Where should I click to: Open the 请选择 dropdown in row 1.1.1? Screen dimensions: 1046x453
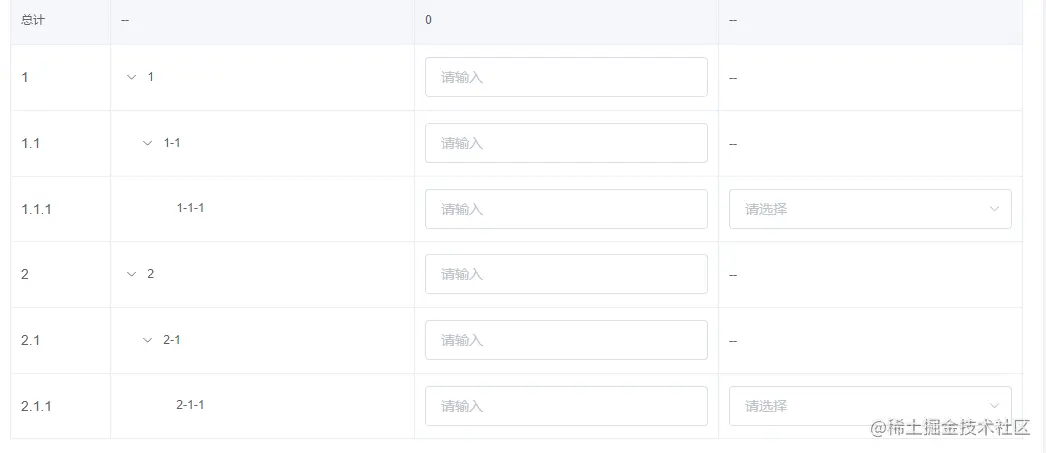pyautogui.click(x=870, y=209)
